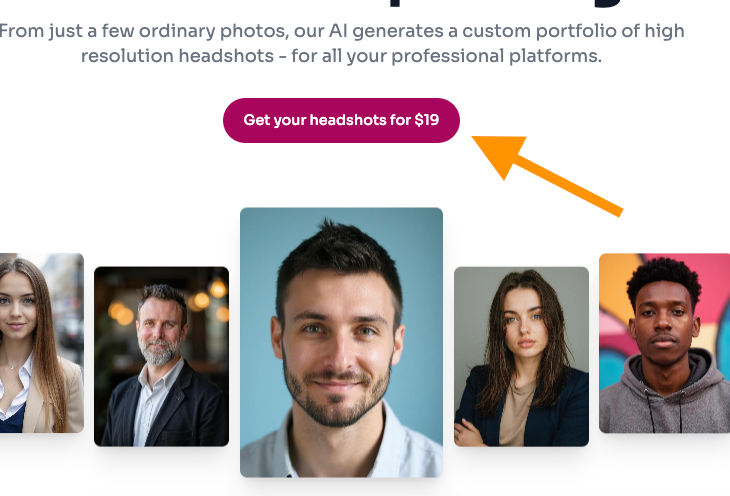Click the "Get your headshots for $19" button
Viewport: 730px width, 496px height.
[x=340, y=120]
